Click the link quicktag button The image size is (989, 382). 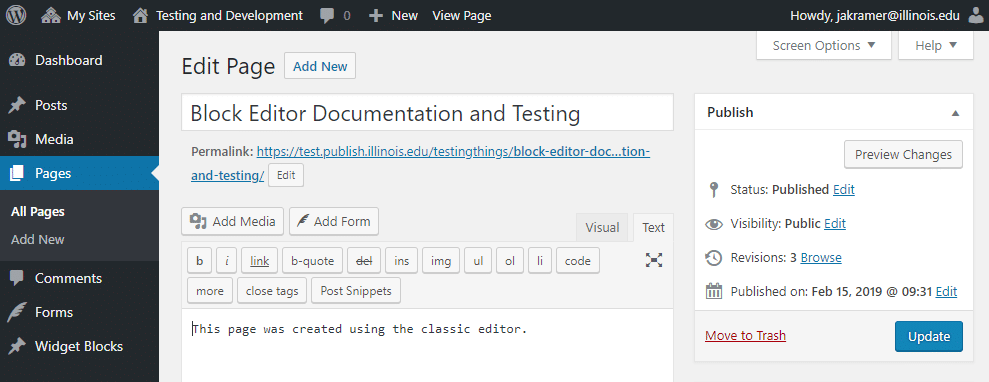tap(259, 260)
